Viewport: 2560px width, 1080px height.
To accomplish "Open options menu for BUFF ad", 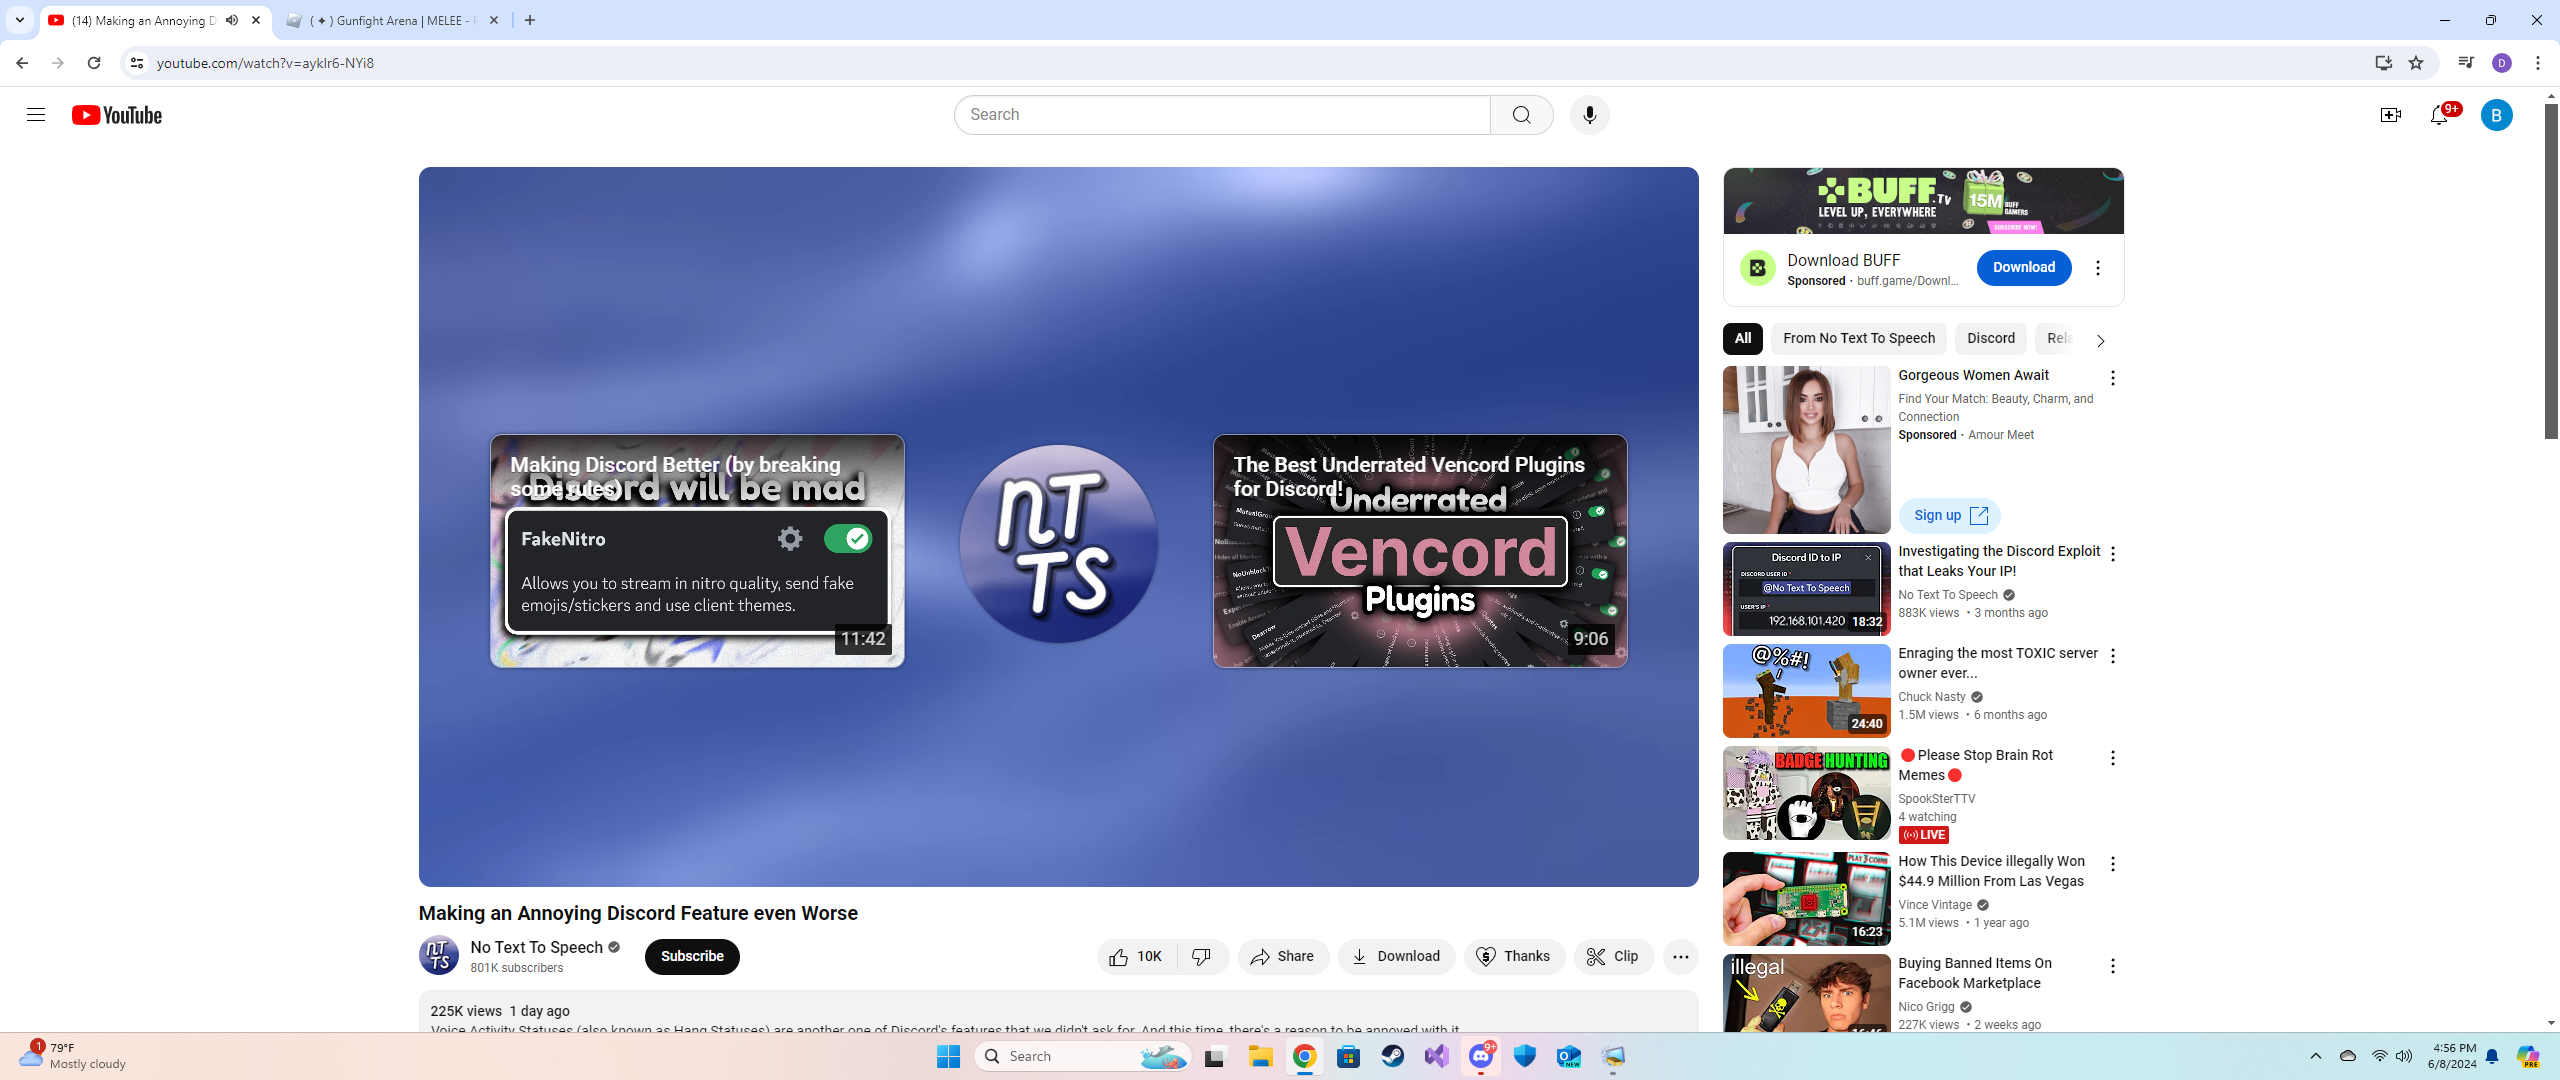I will (x=2098, y=268).
